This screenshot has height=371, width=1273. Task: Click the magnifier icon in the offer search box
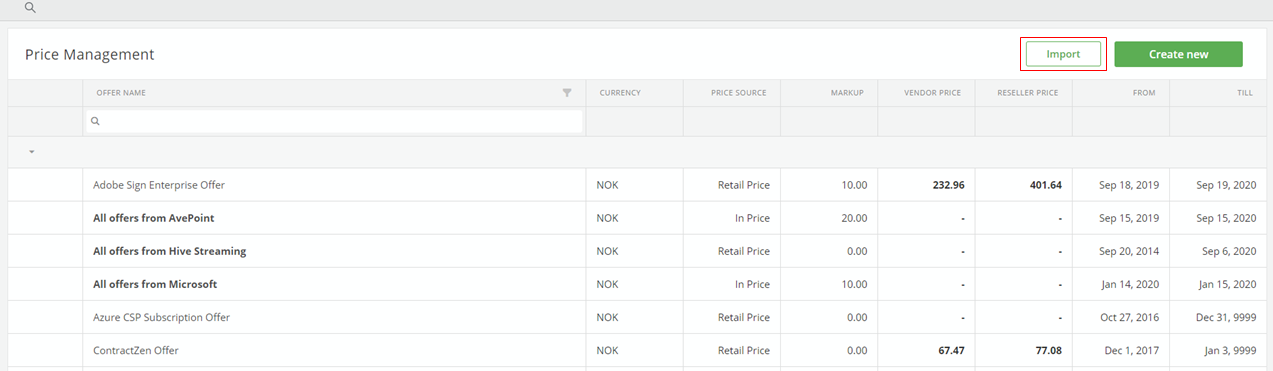tap(96, 121)
